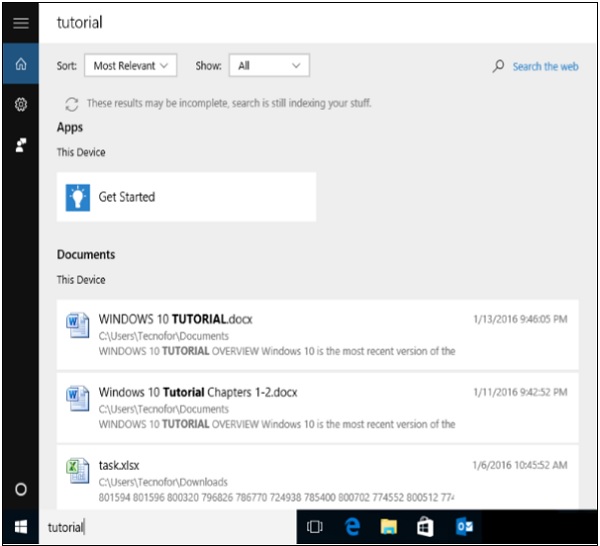Open the Windows Start button
This screenshot has width=600, height=546.
pos(20,526)
